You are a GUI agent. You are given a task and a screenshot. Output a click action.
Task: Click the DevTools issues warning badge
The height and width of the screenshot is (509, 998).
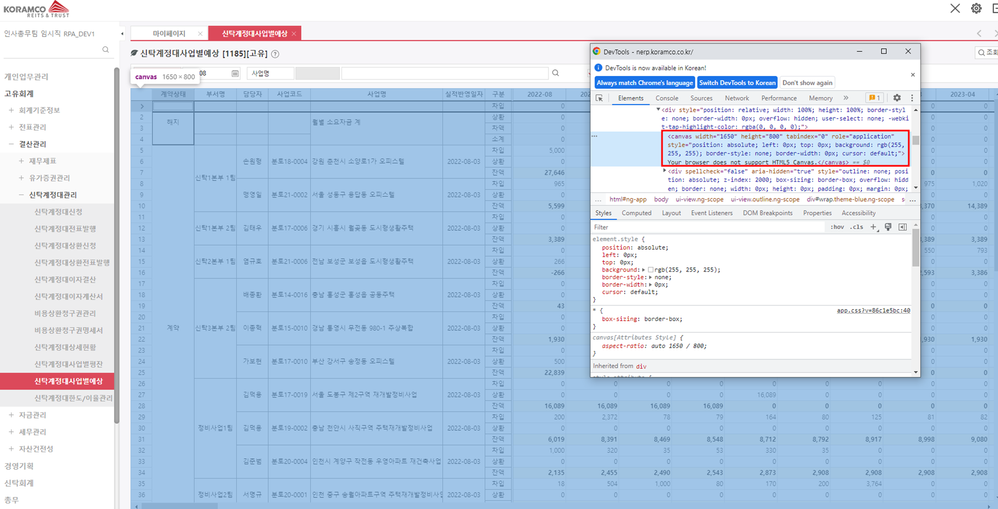click(x=875, y=98)
